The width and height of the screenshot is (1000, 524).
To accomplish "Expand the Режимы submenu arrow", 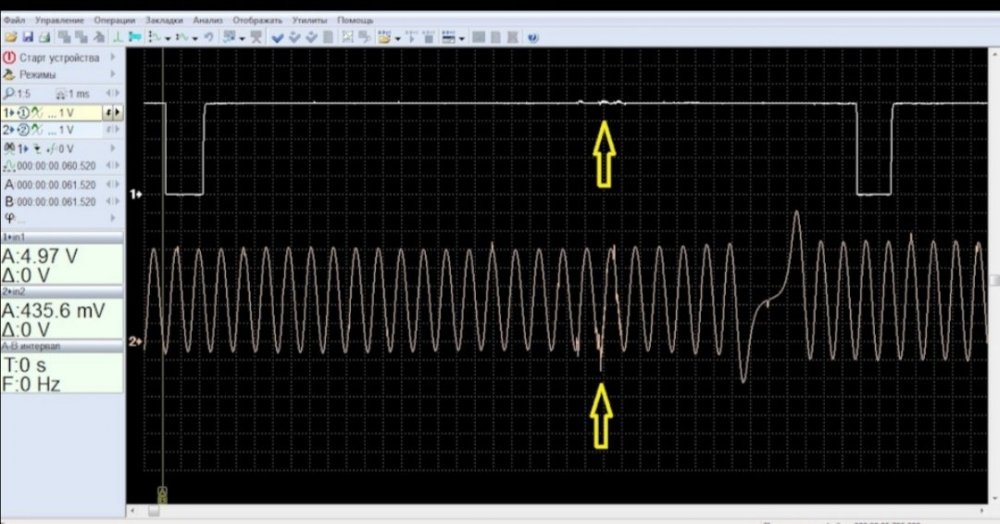I will (x=113, y=75).
